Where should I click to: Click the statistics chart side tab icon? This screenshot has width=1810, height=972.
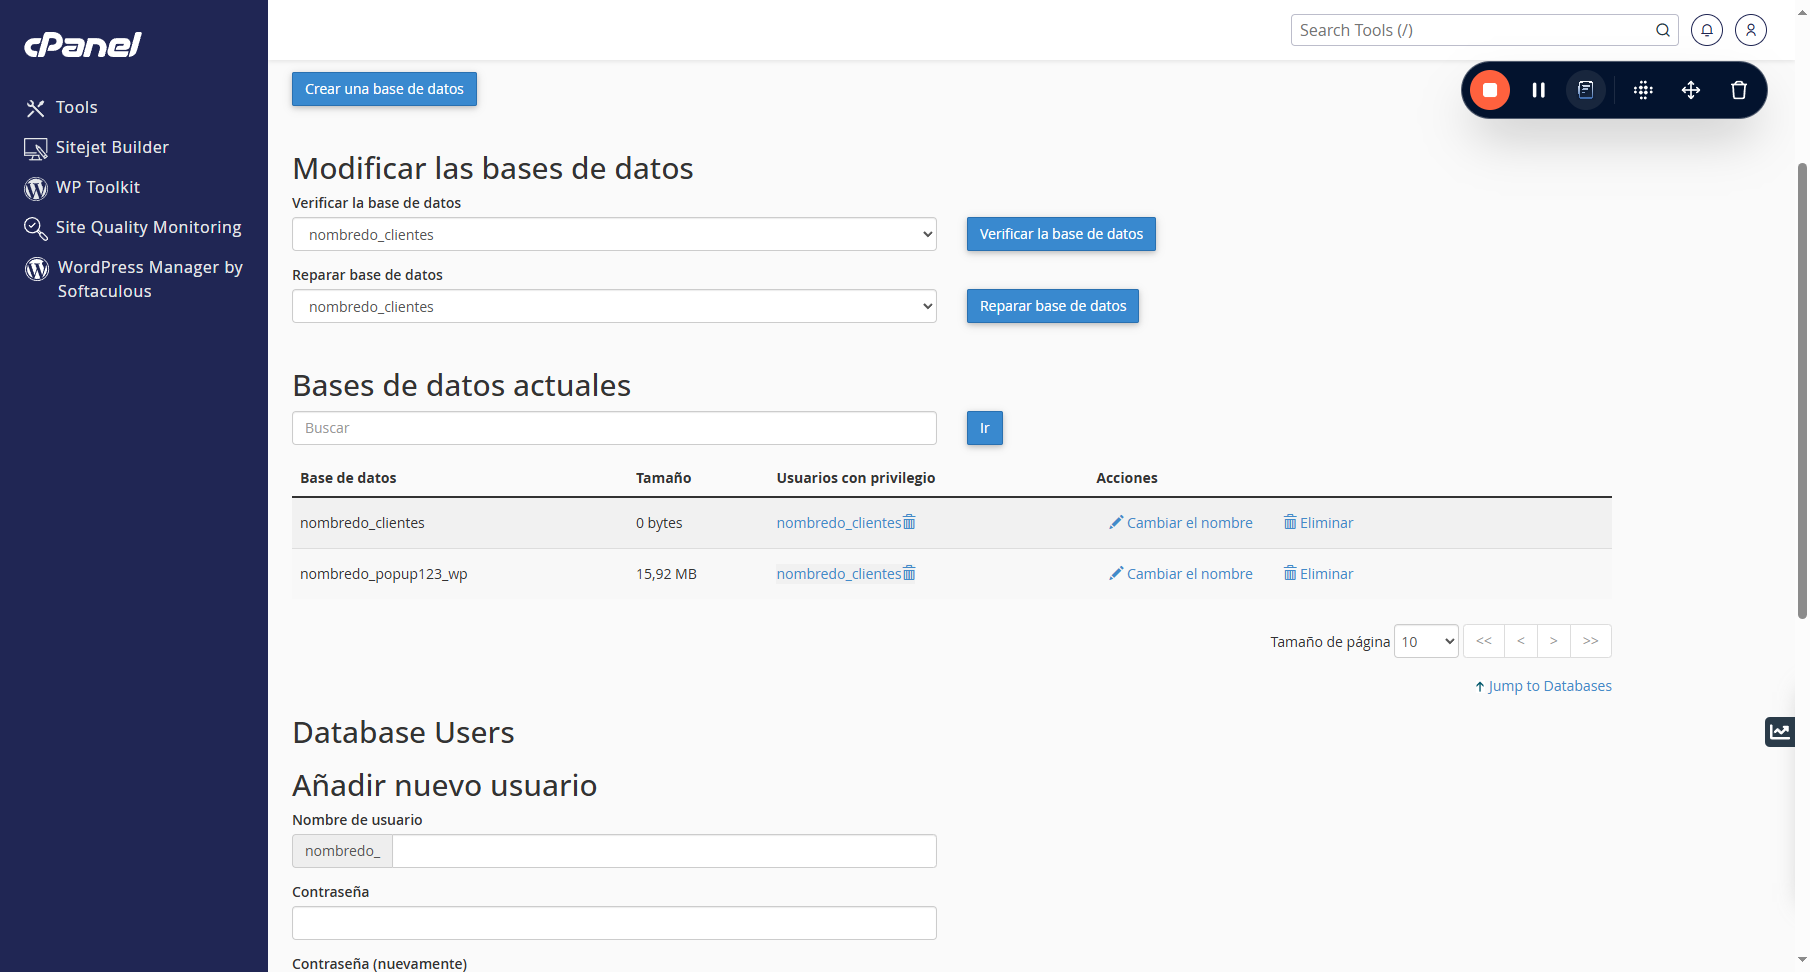(1780, 732)
